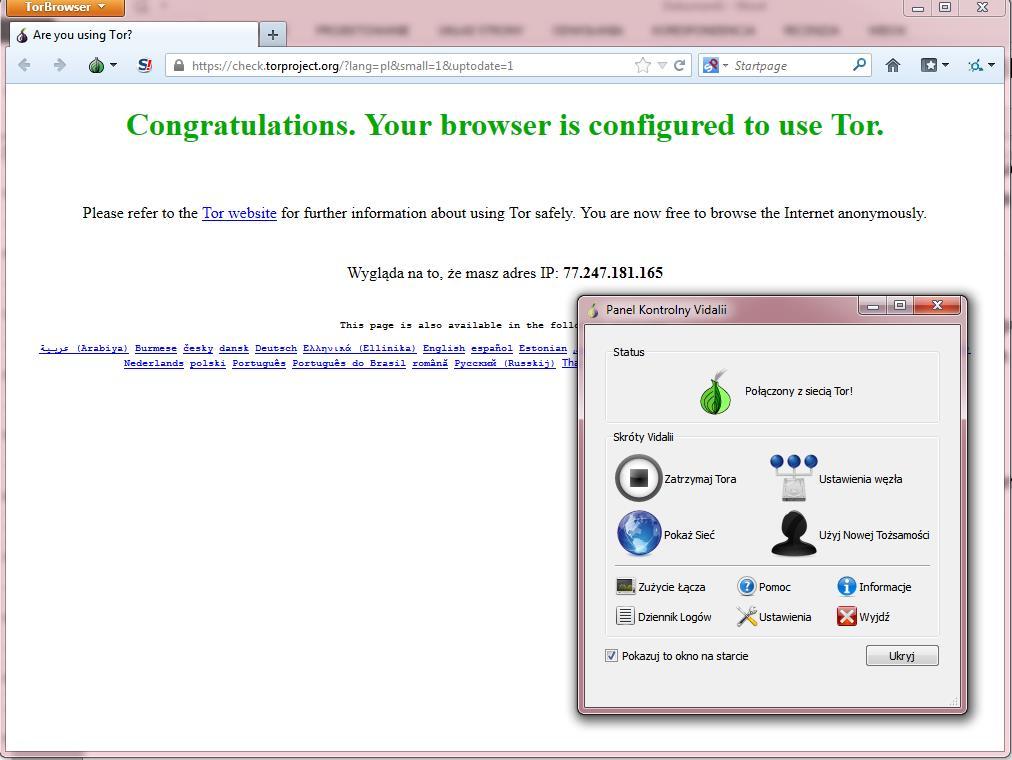Open español language link
The height and width of the screenshot is (760, 1012).
click(x=492, y=348)
